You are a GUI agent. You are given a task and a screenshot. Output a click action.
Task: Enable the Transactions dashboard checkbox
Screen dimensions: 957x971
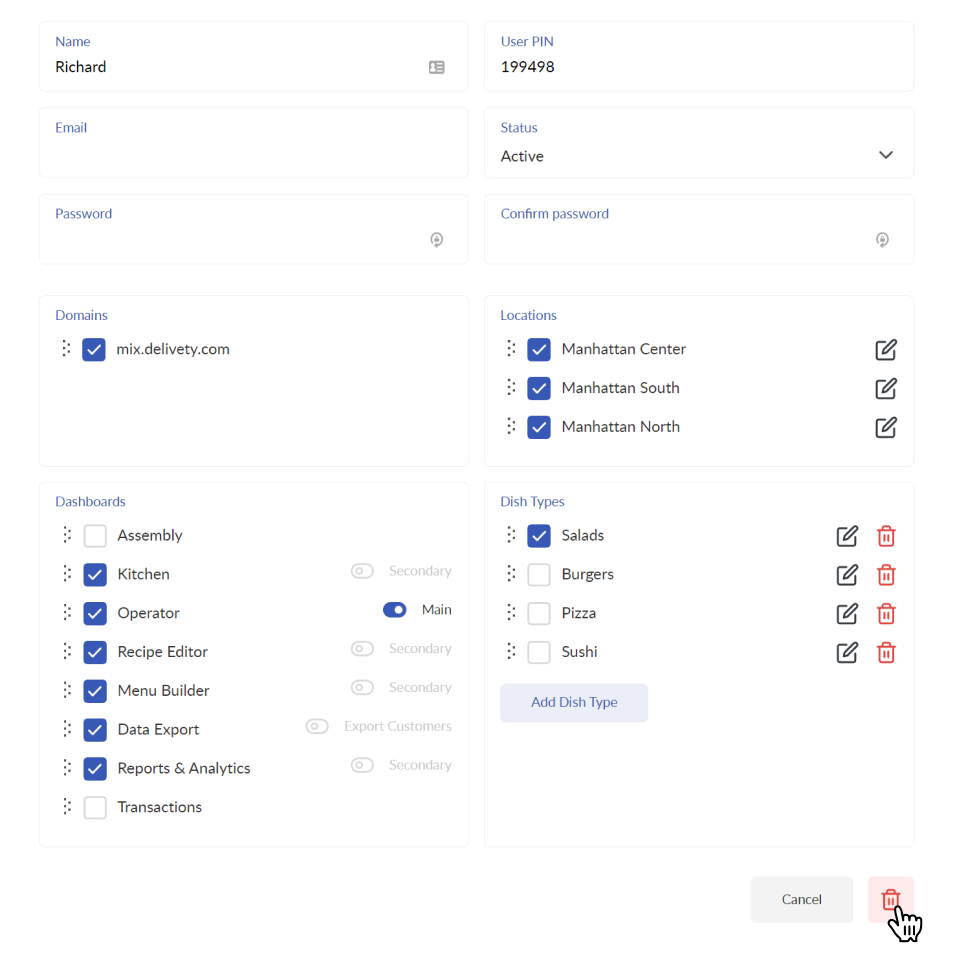(x=95, y=808)
